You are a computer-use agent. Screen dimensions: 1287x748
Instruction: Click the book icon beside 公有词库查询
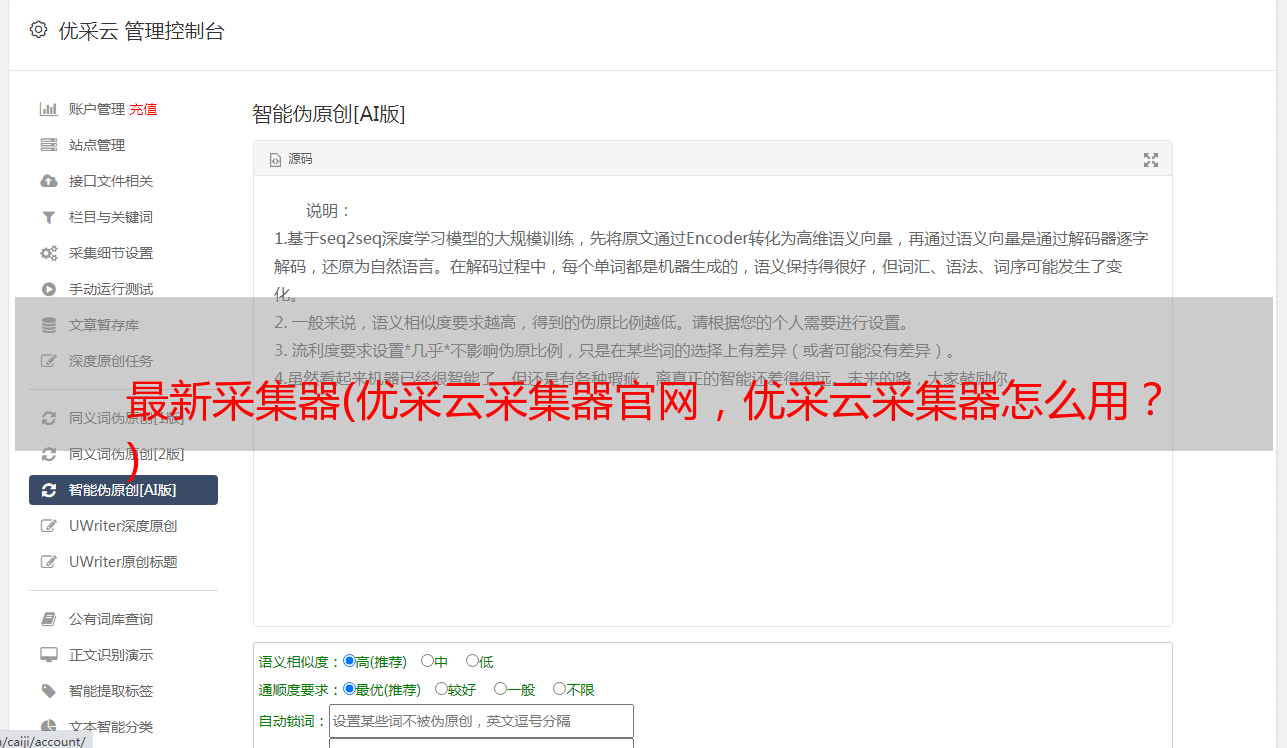coord(48,619)
